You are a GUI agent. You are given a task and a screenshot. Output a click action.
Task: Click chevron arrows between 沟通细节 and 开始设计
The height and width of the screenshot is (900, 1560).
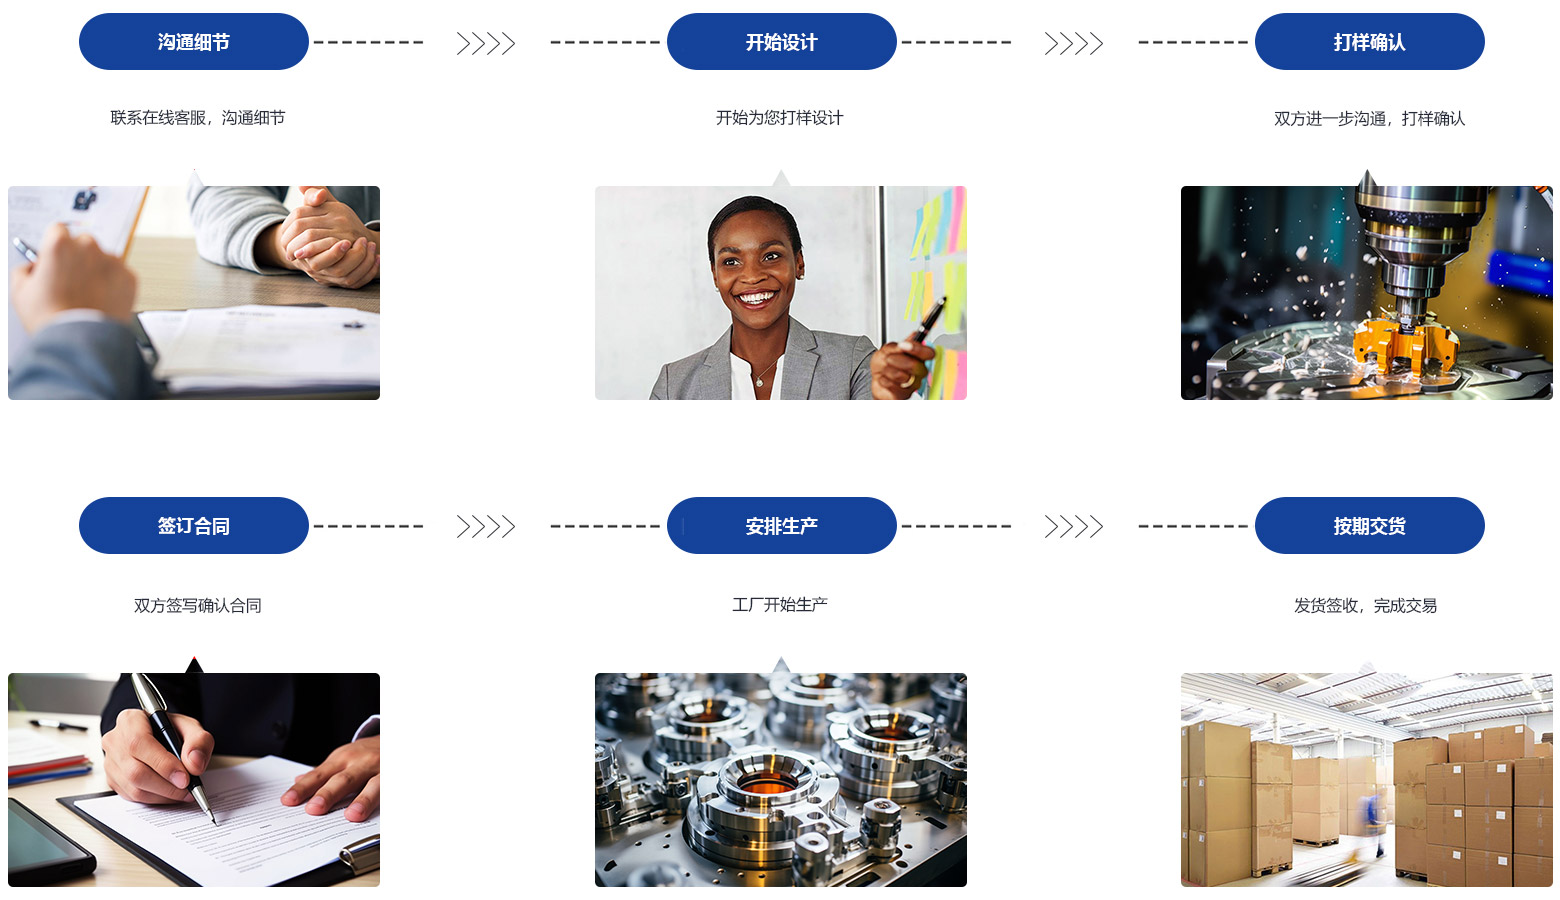click(486, 43)
